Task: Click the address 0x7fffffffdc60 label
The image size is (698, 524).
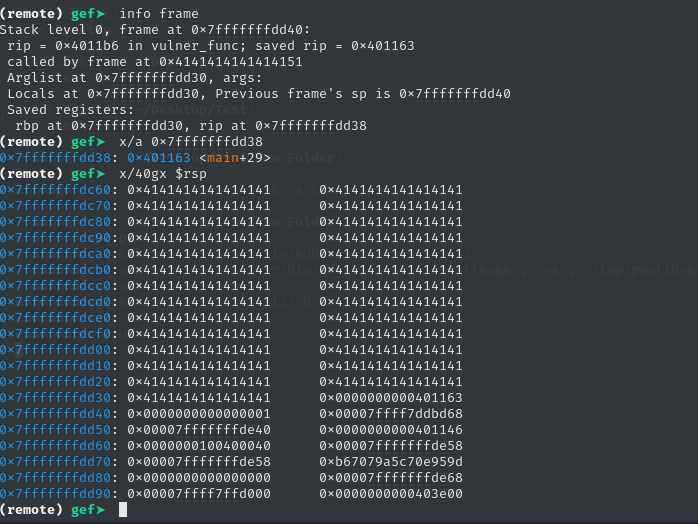Action: click(56, 190)
